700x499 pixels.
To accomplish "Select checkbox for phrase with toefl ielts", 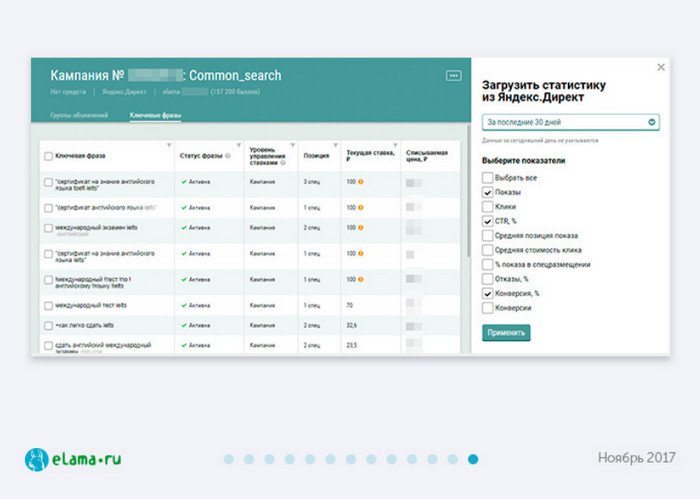I will click(48, 182).
